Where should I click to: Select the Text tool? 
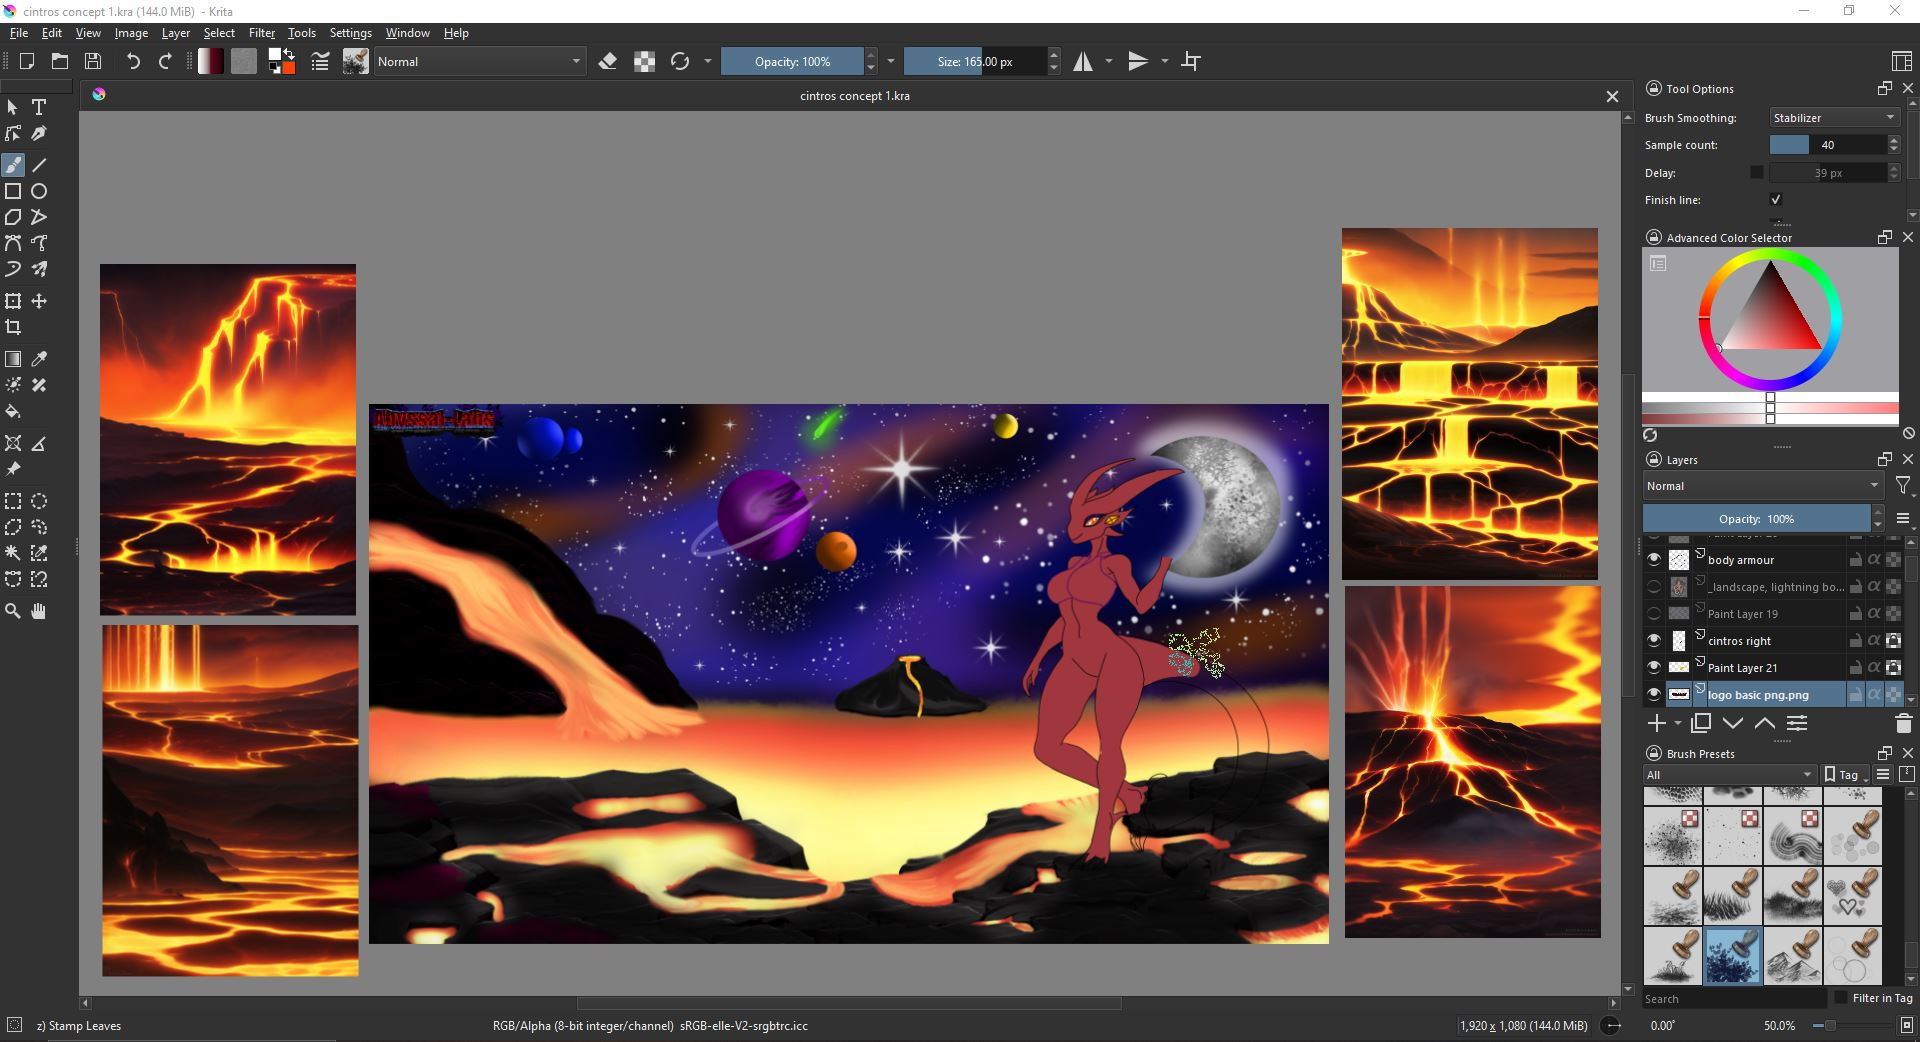point(39,107)
